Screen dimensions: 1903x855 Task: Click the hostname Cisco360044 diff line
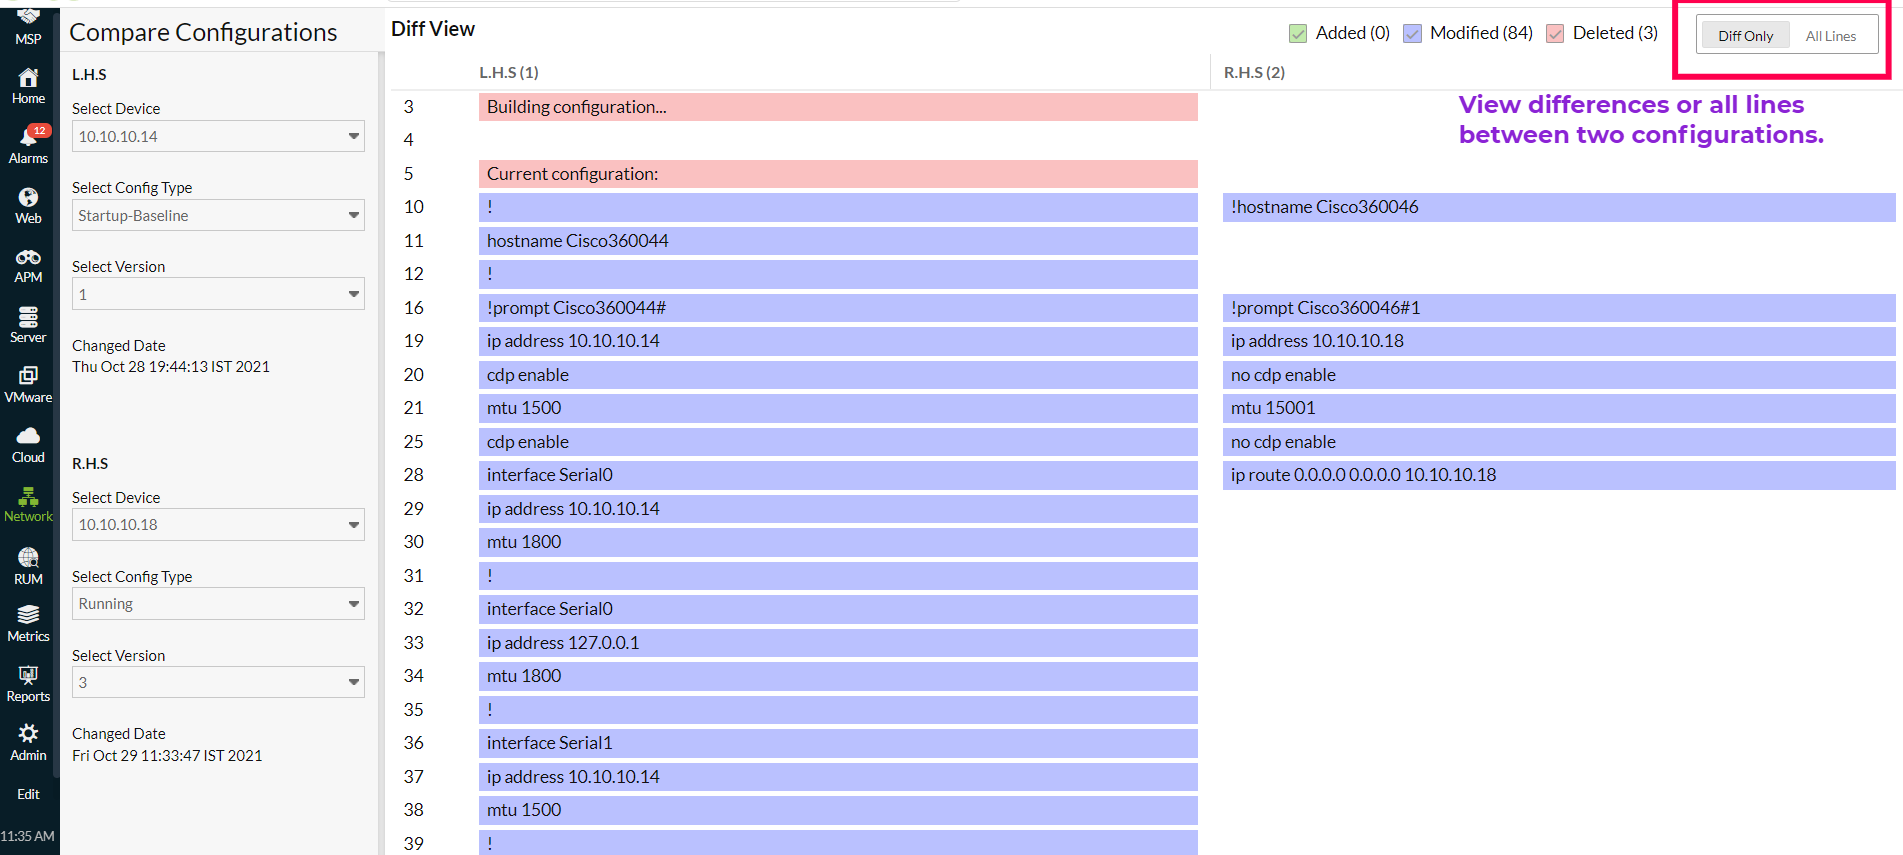click(x=837, y=241)
